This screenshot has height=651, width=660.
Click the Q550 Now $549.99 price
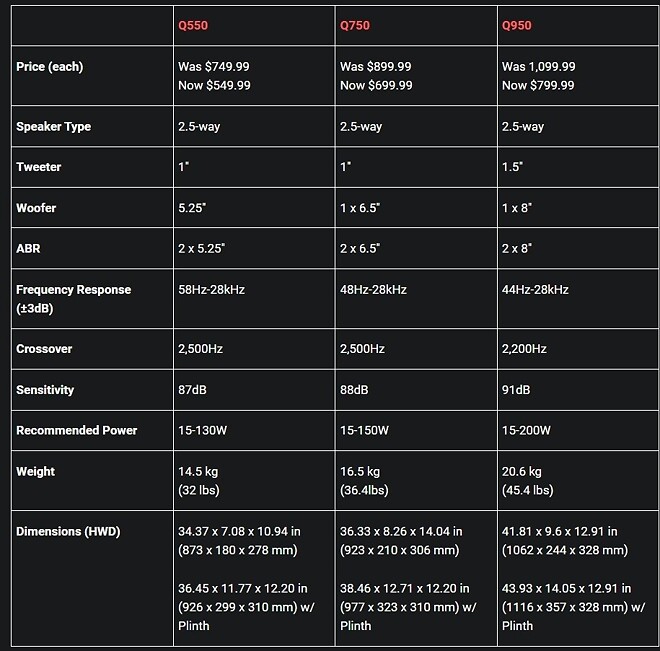214,85
